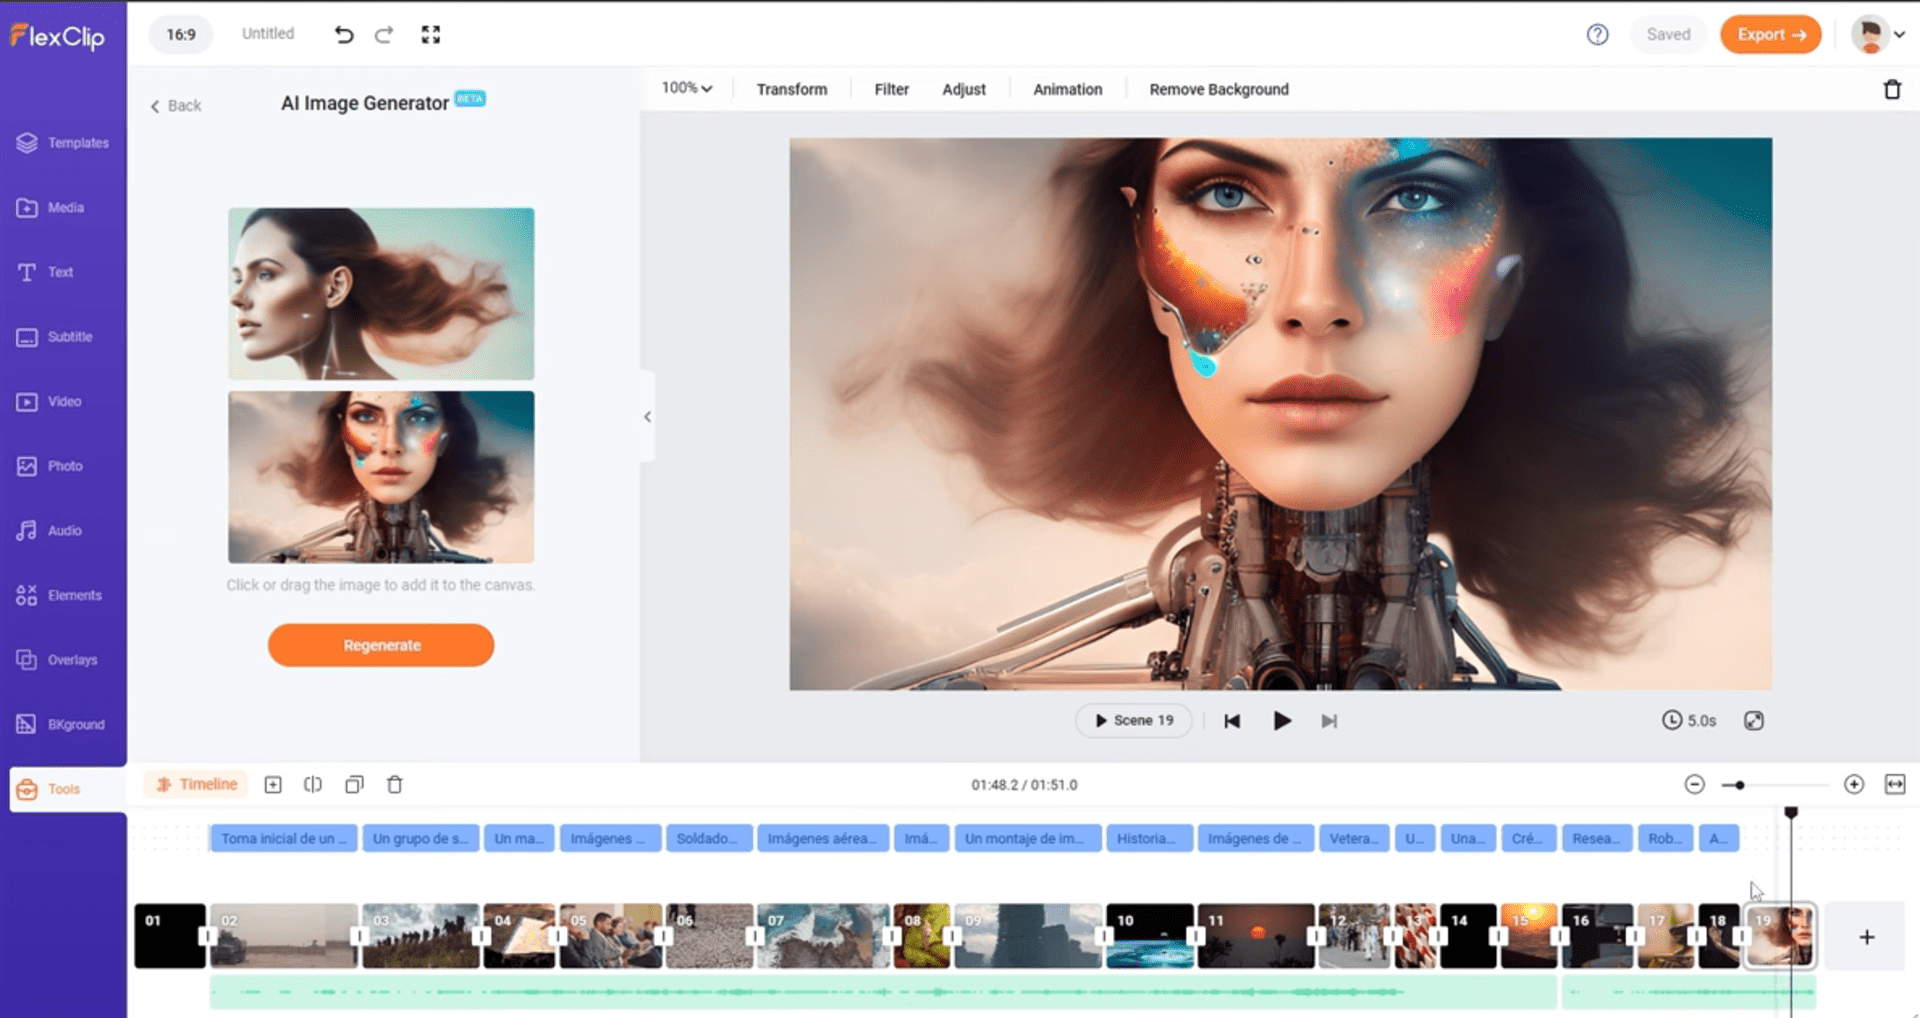Image resolution: width=1920 pixels, height=1018 pixels.
Task: Add the side-profile woman generated image
Action: coord(381,294)
